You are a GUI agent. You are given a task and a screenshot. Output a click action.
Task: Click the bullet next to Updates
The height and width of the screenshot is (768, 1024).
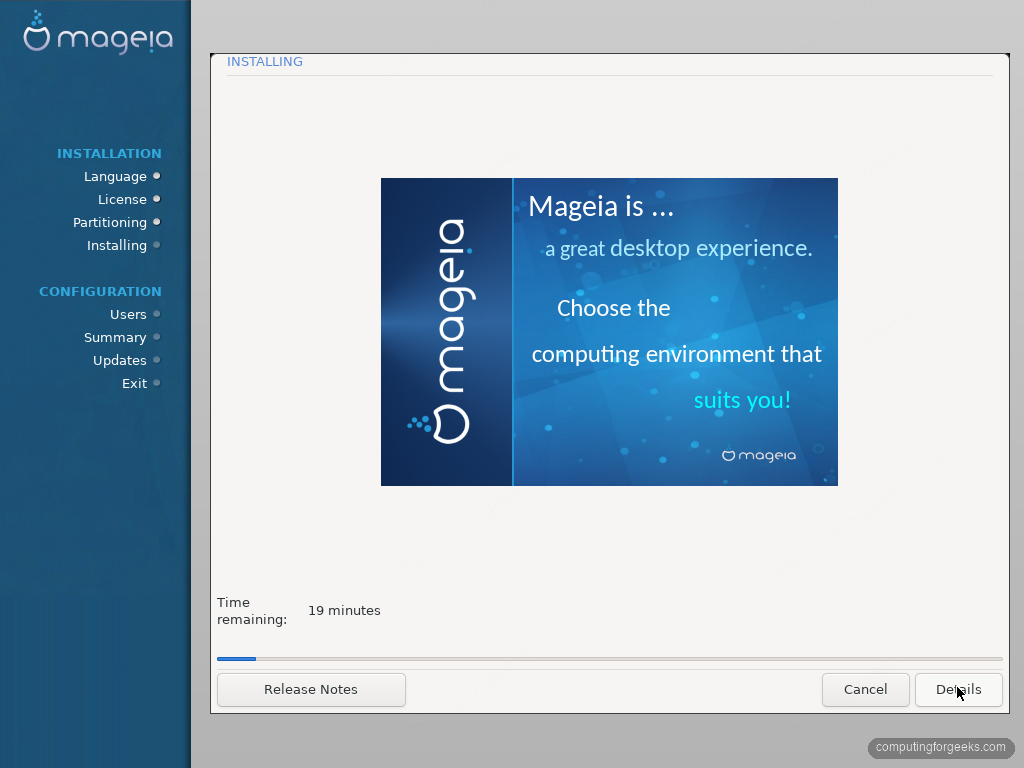(157, 360)
